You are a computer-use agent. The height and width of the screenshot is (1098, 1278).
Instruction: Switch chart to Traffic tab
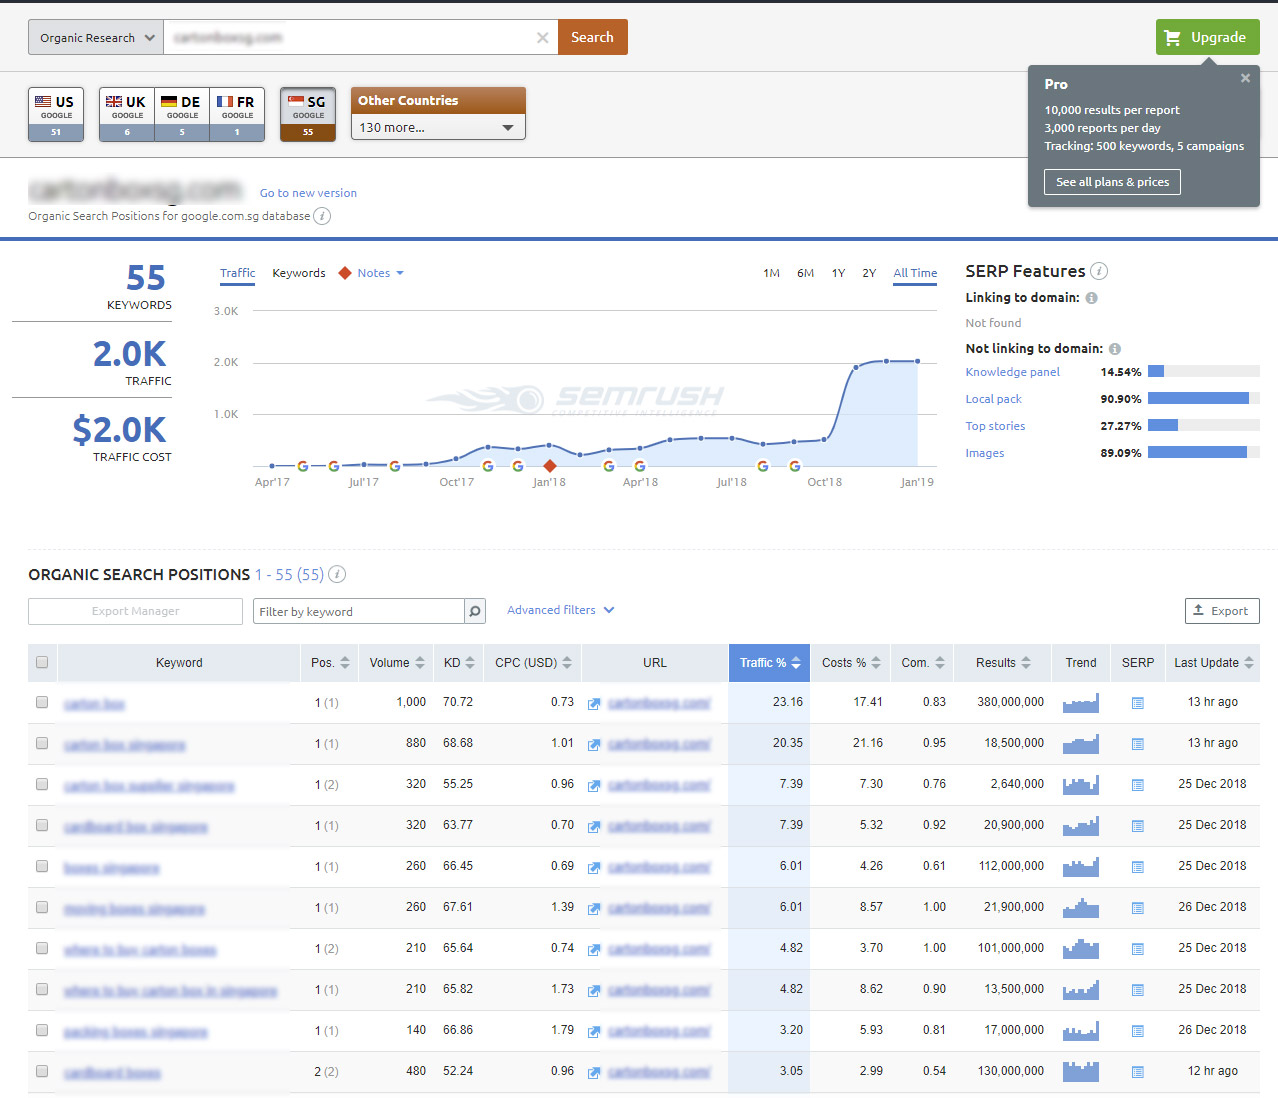(238, 273)
